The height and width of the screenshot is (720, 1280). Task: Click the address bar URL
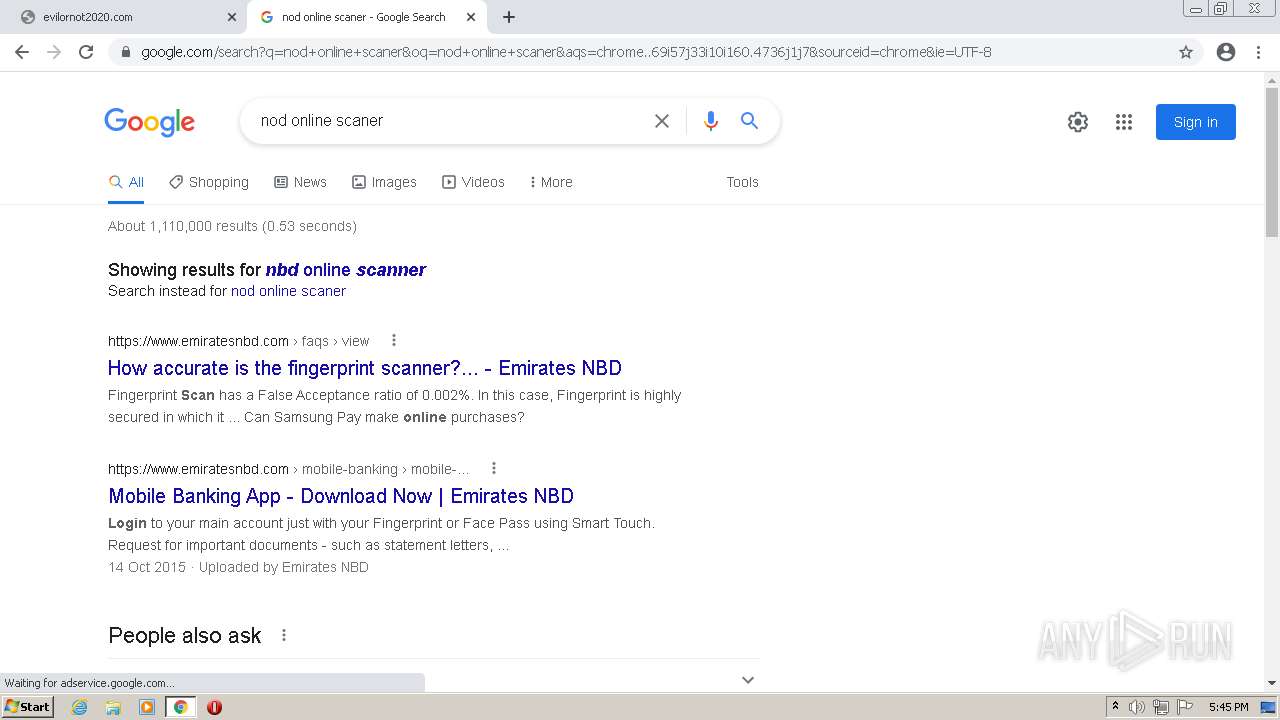(x=566, y=52)
